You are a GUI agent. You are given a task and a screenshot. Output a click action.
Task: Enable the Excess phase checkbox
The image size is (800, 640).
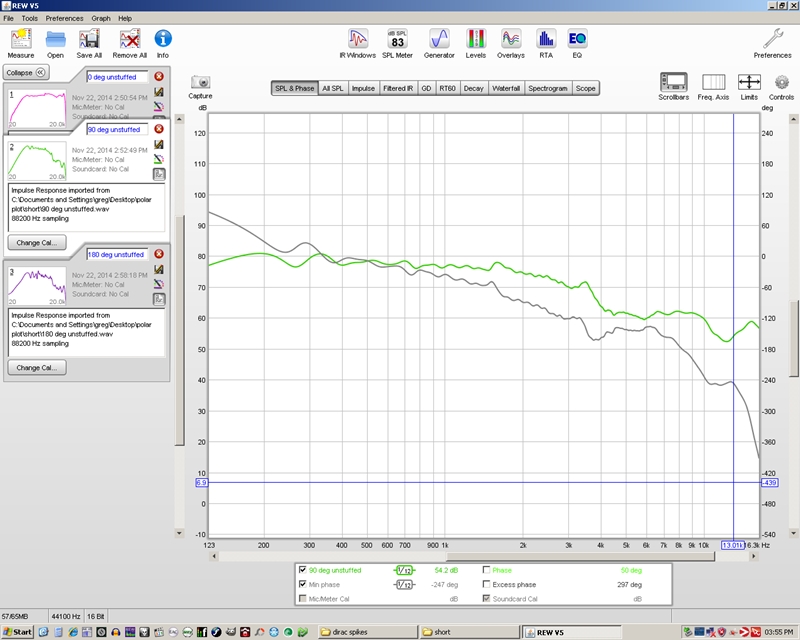pyautogui.click(x=486, y=584)
